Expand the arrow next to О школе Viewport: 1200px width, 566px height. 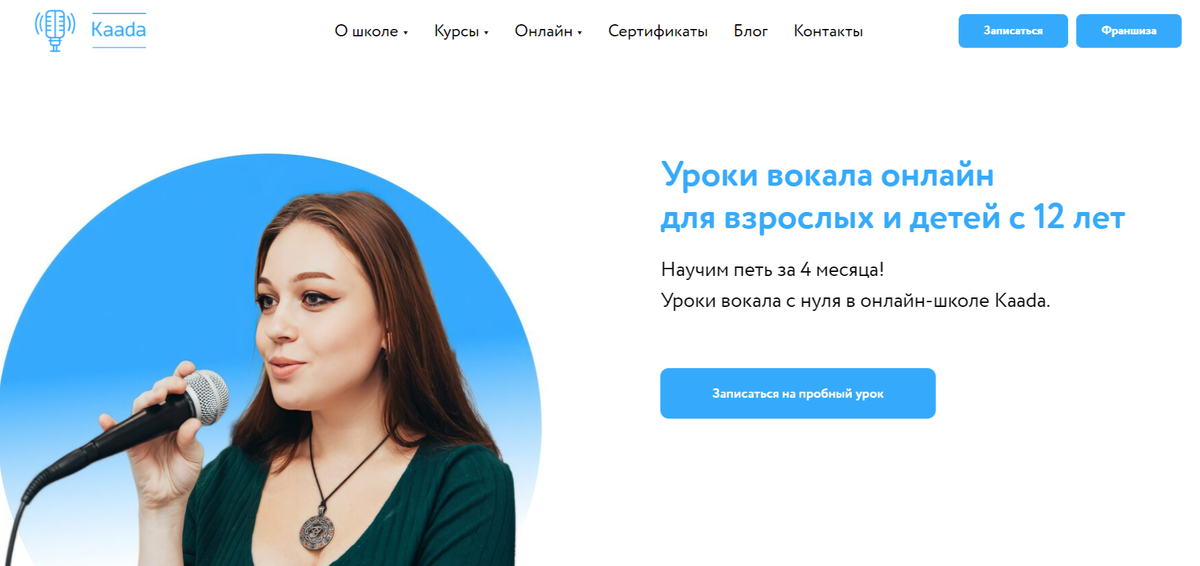[405, 33]
